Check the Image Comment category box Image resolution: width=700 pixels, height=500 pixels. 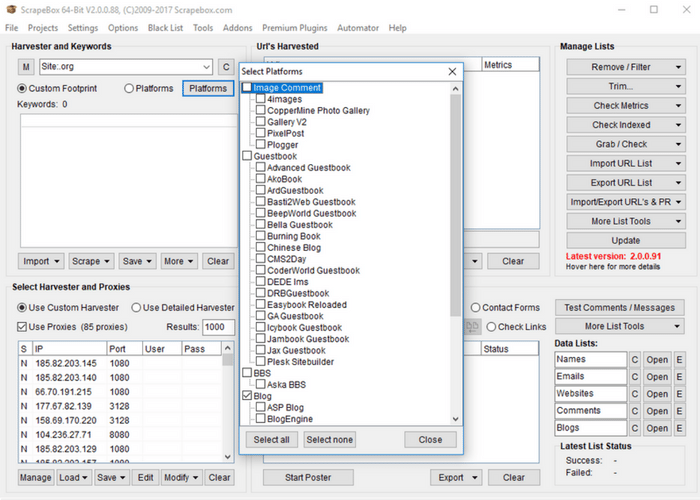tap(247, 88)
